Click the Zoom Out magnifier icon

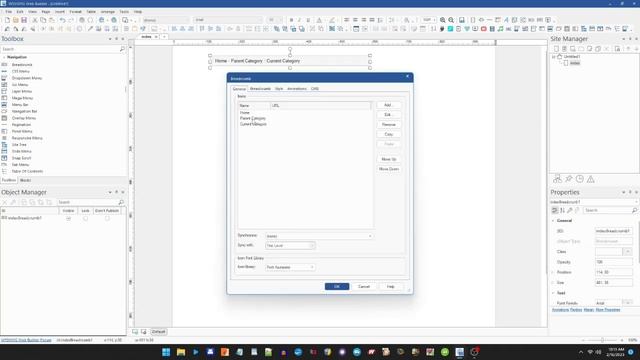[x=451, y=20]
